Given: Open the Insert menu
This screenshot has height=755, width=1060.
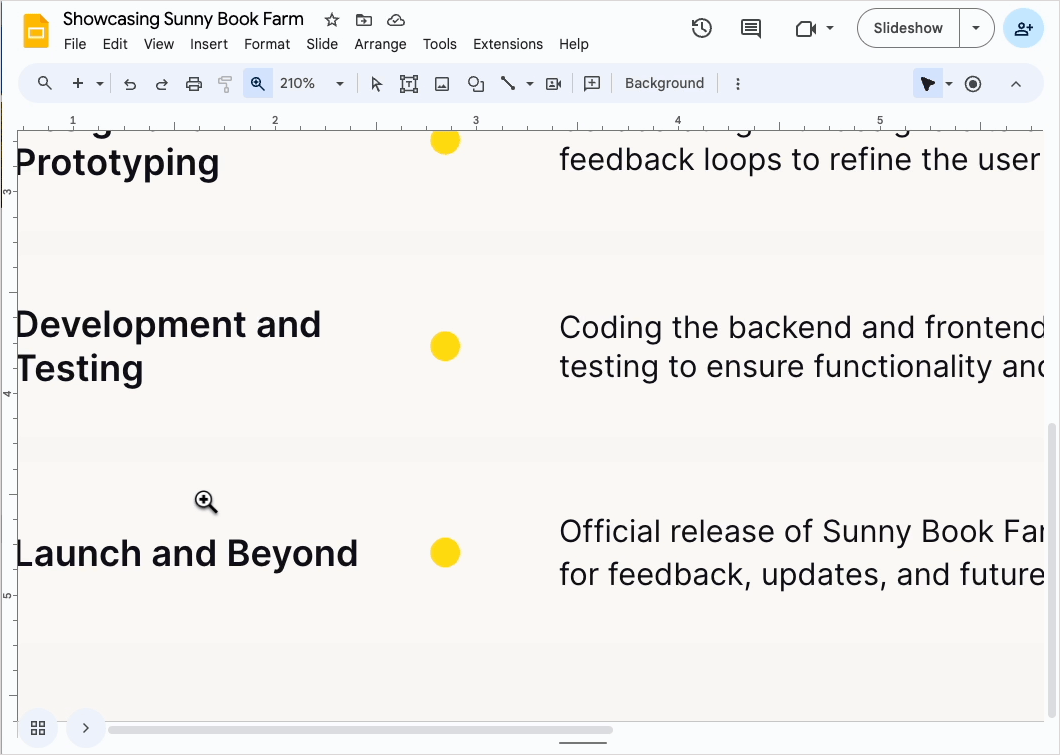Looking at the screenshot, I should (209, 44).
